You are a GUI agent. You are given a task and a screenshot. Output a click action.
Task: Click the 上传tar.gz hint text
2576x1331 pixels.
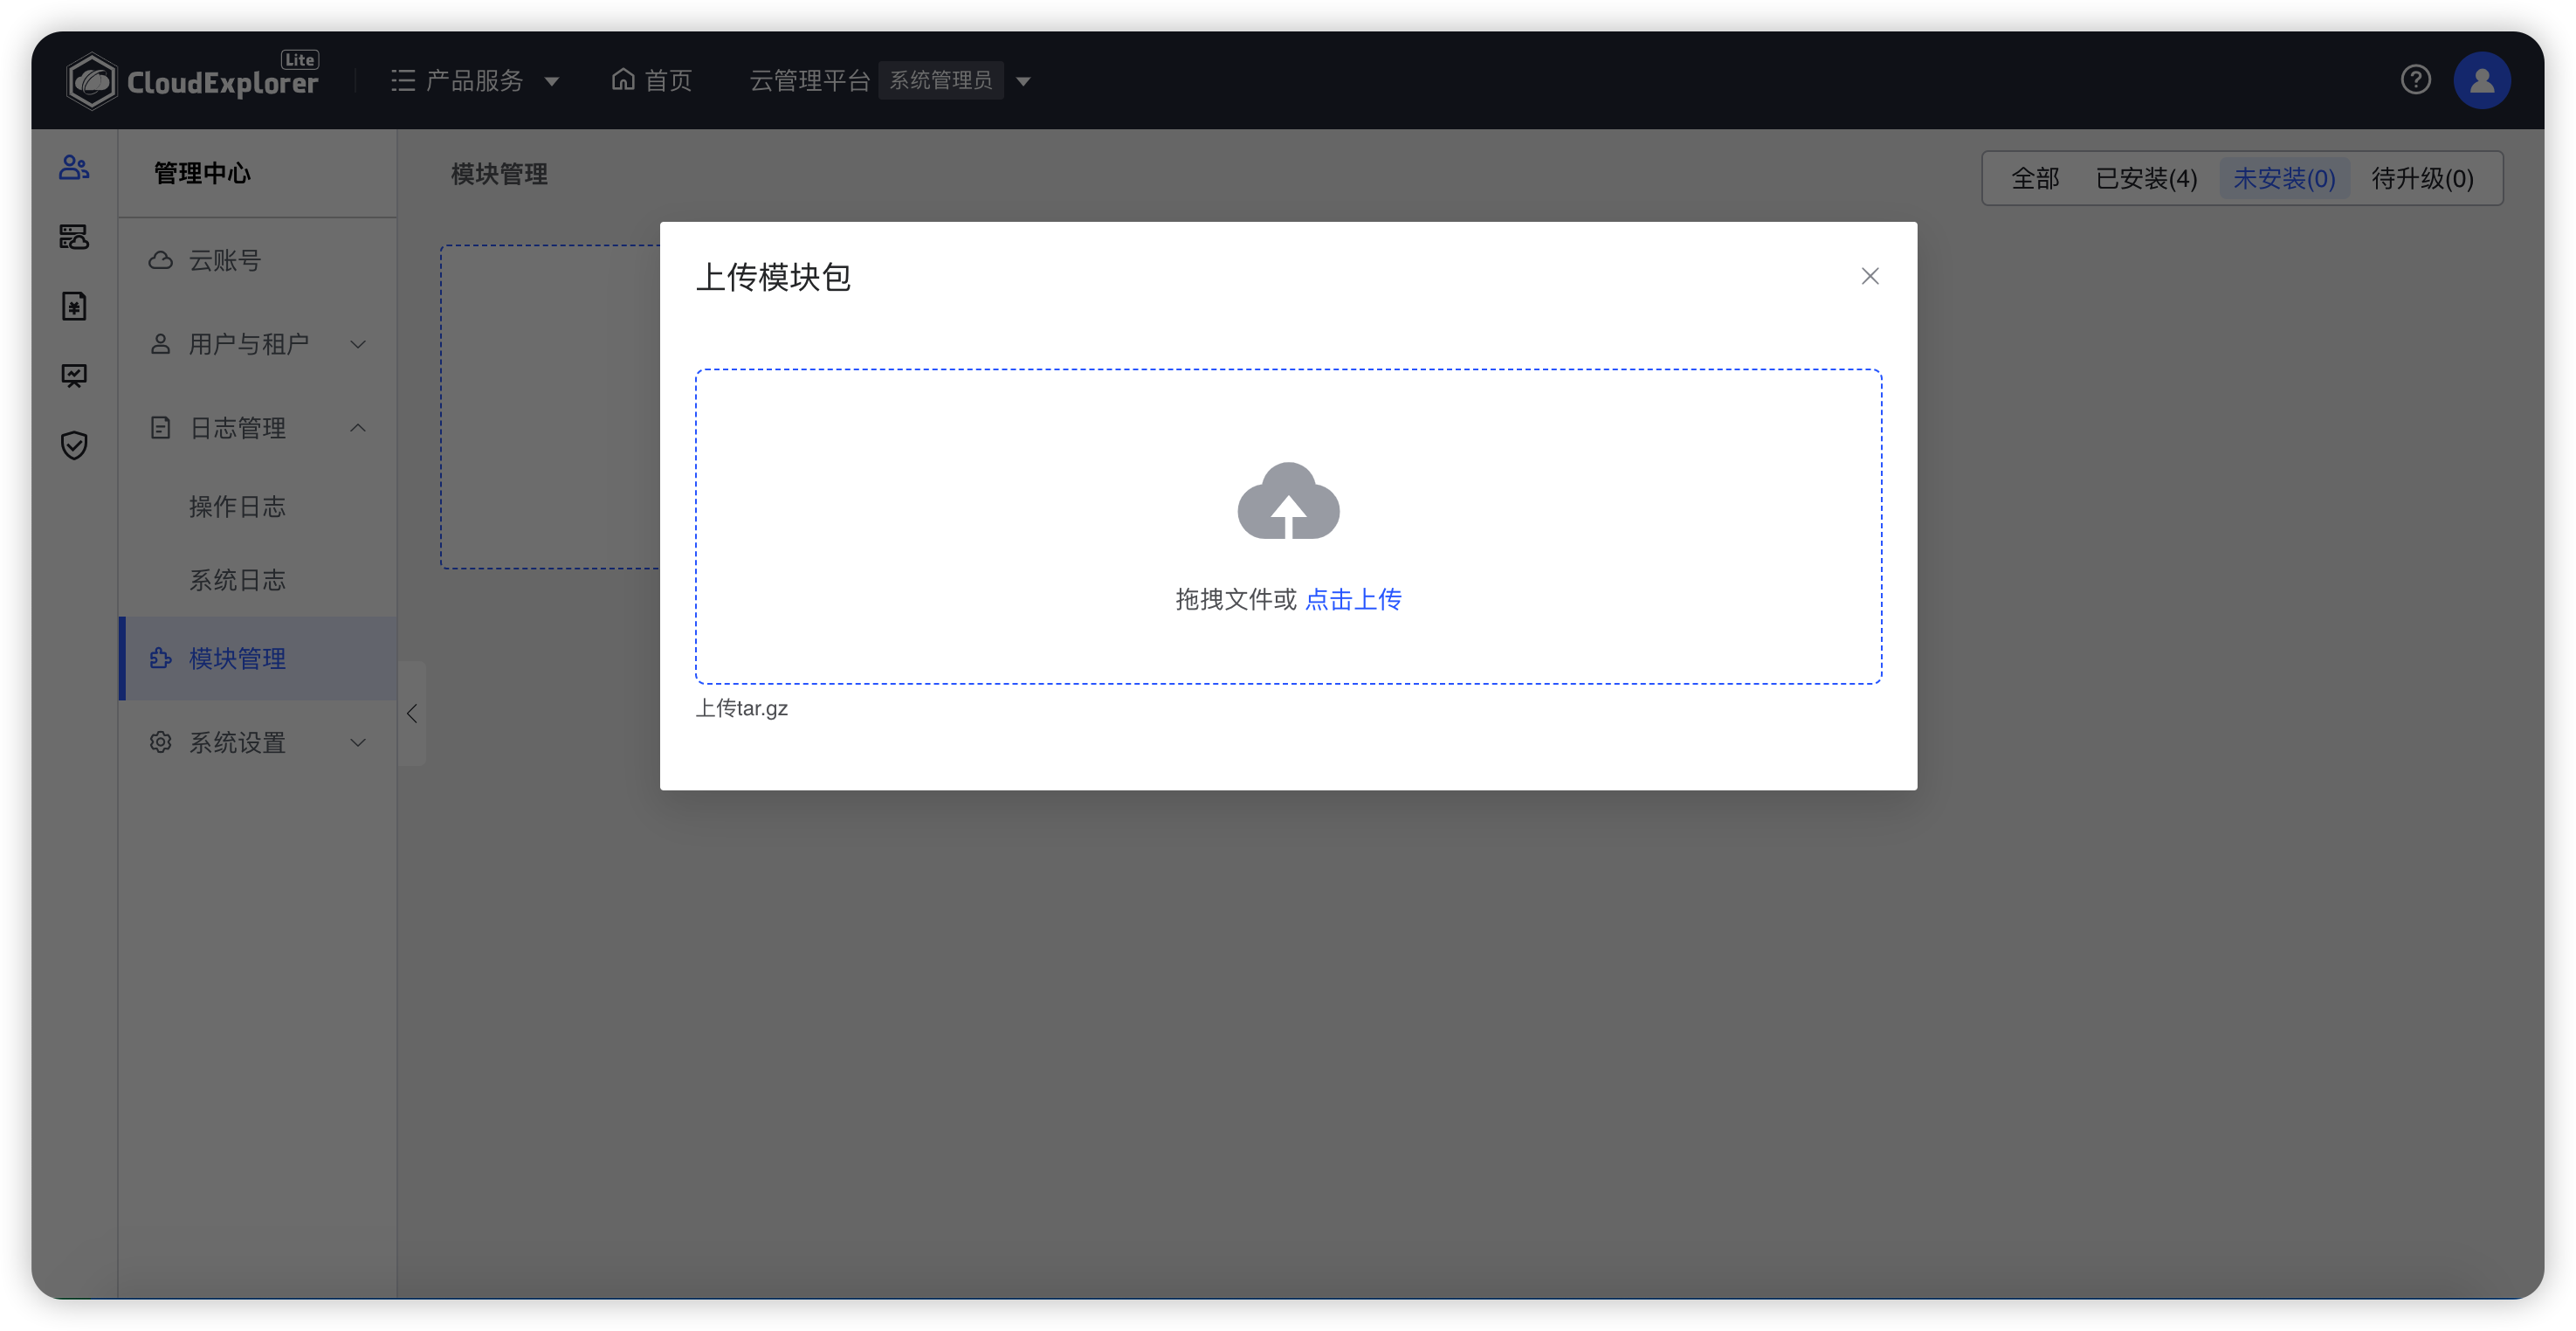coord(742,708)
